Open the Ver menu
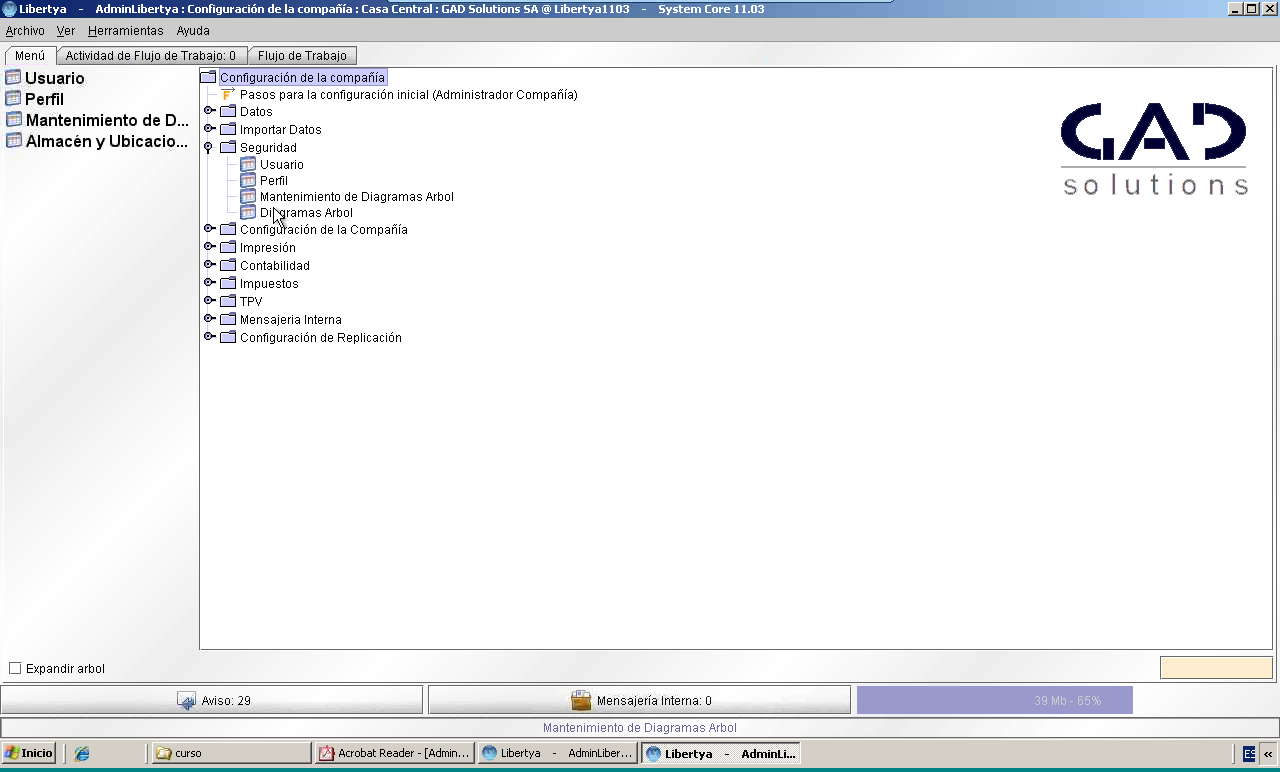Screen dimensions: 1280x772 pyautogui.click(x=66, y=31)
